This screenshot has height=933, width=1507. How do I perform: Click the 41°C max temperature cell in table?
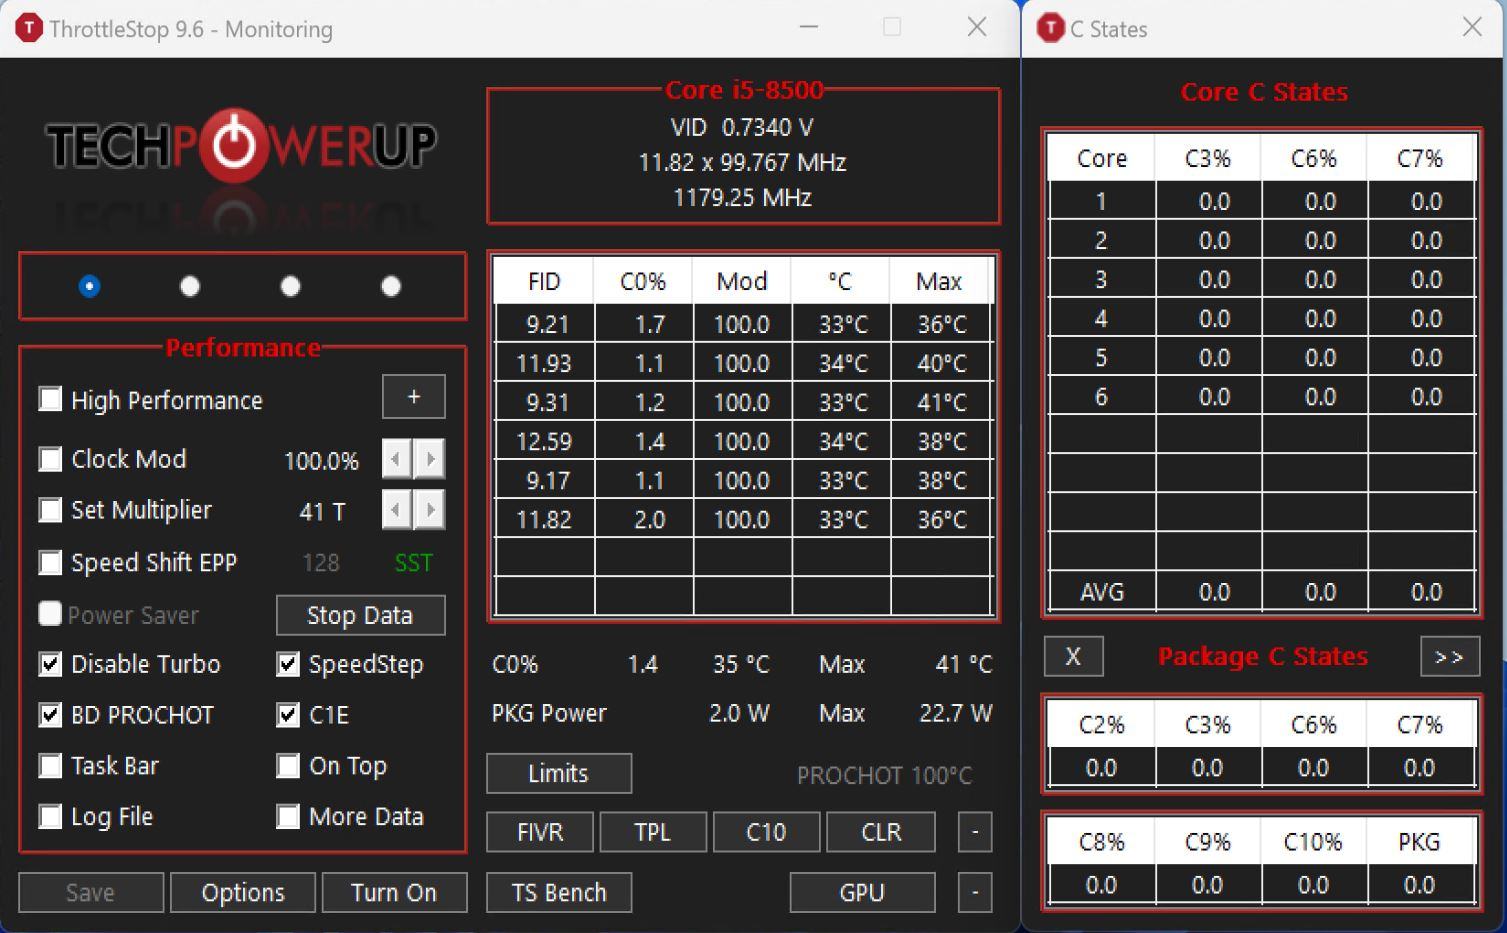(x=941, y=402)
